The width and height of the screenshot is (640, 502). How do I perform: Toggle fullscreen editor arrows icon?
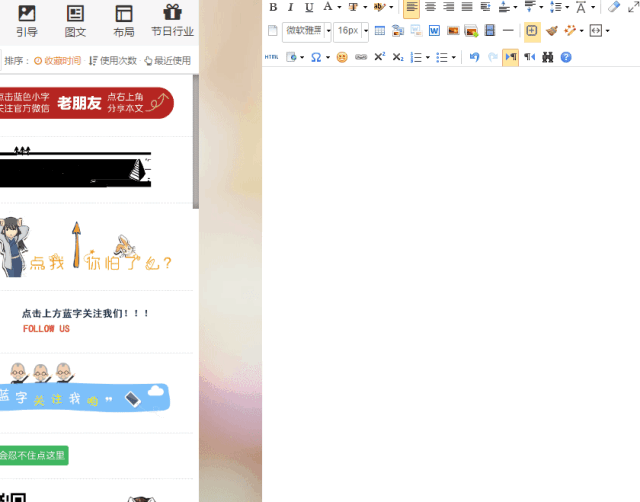[633, 7]
